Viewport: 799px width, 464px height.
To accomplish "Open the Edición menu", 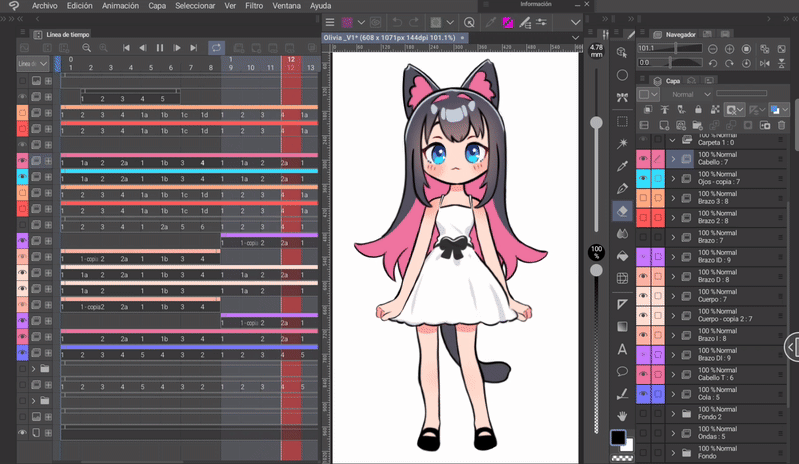I will click(79, 6).
